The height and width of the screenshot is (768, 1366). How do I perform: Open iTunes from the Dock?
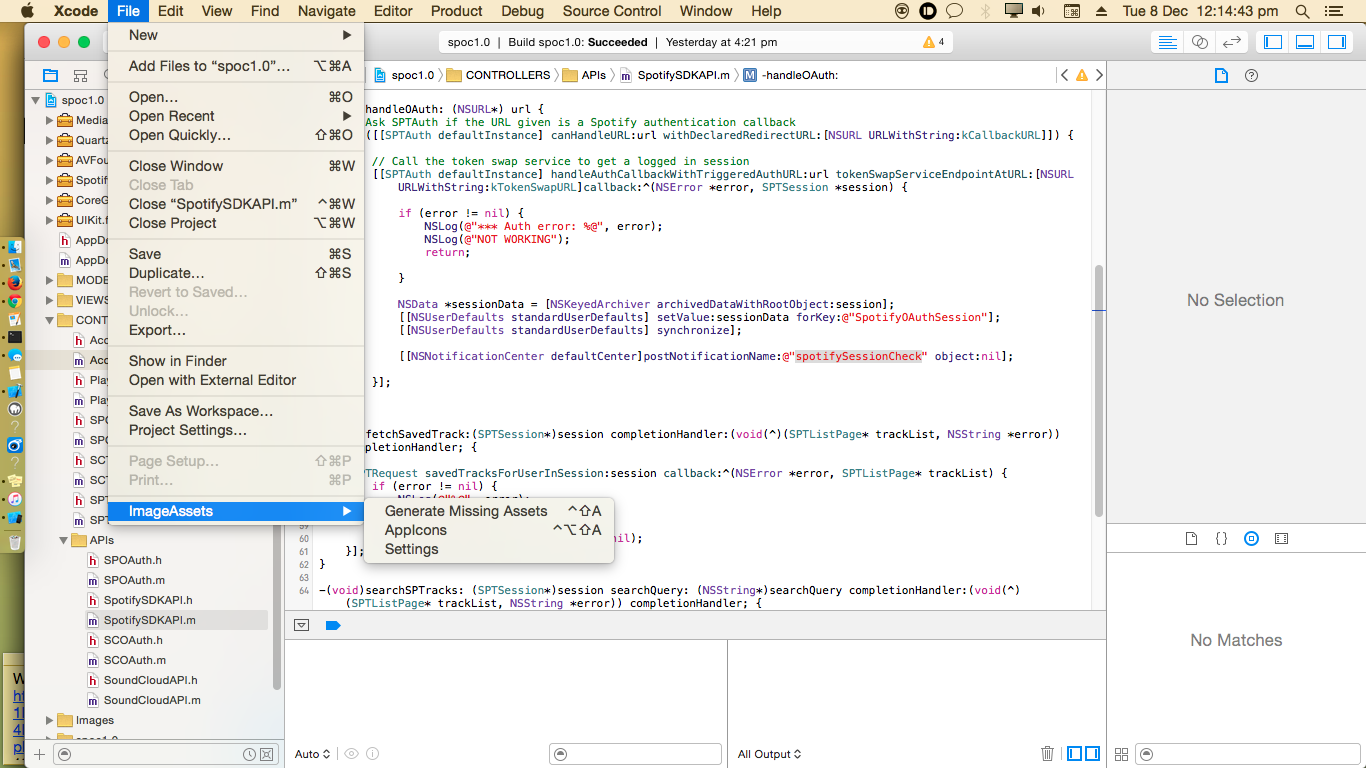pos(15,498)
